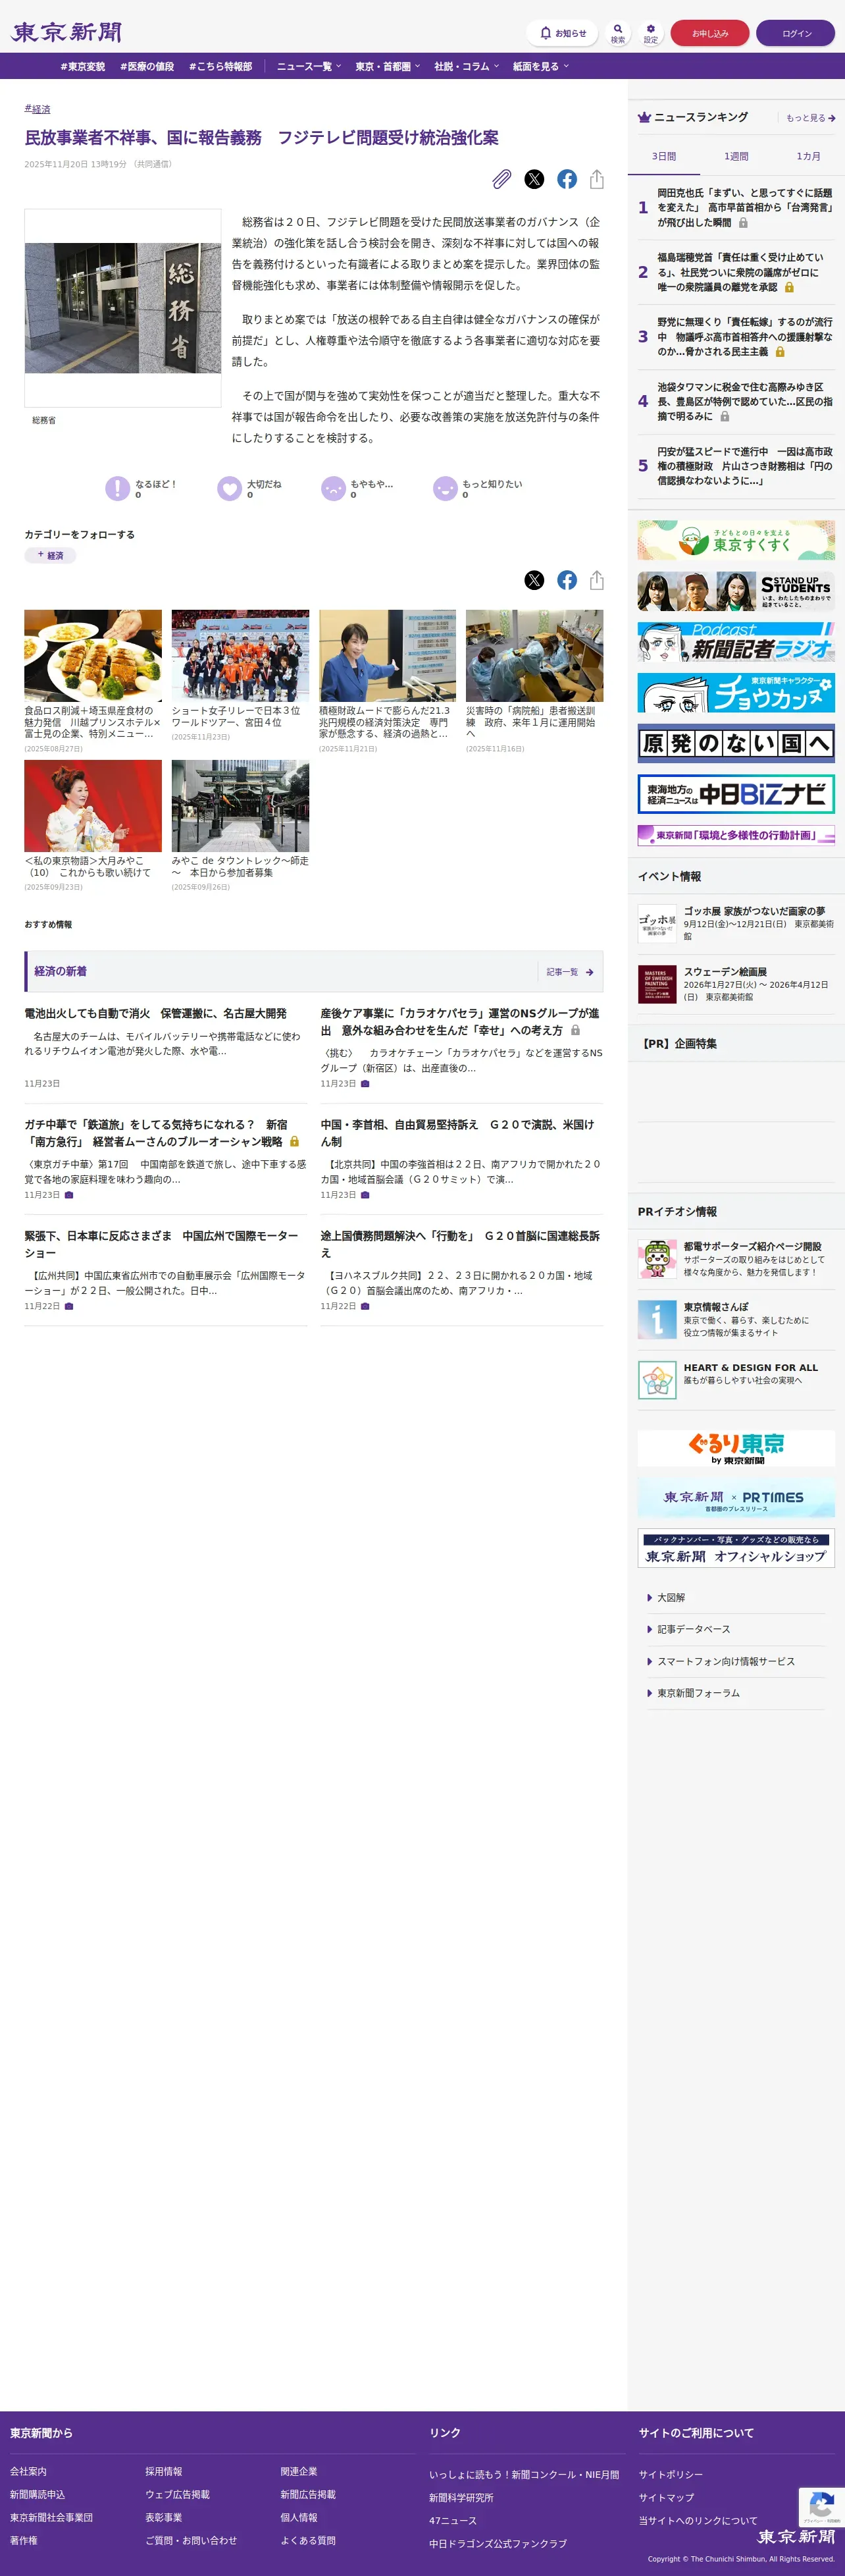React with もやもや… face icon

(x=333, y=488)
